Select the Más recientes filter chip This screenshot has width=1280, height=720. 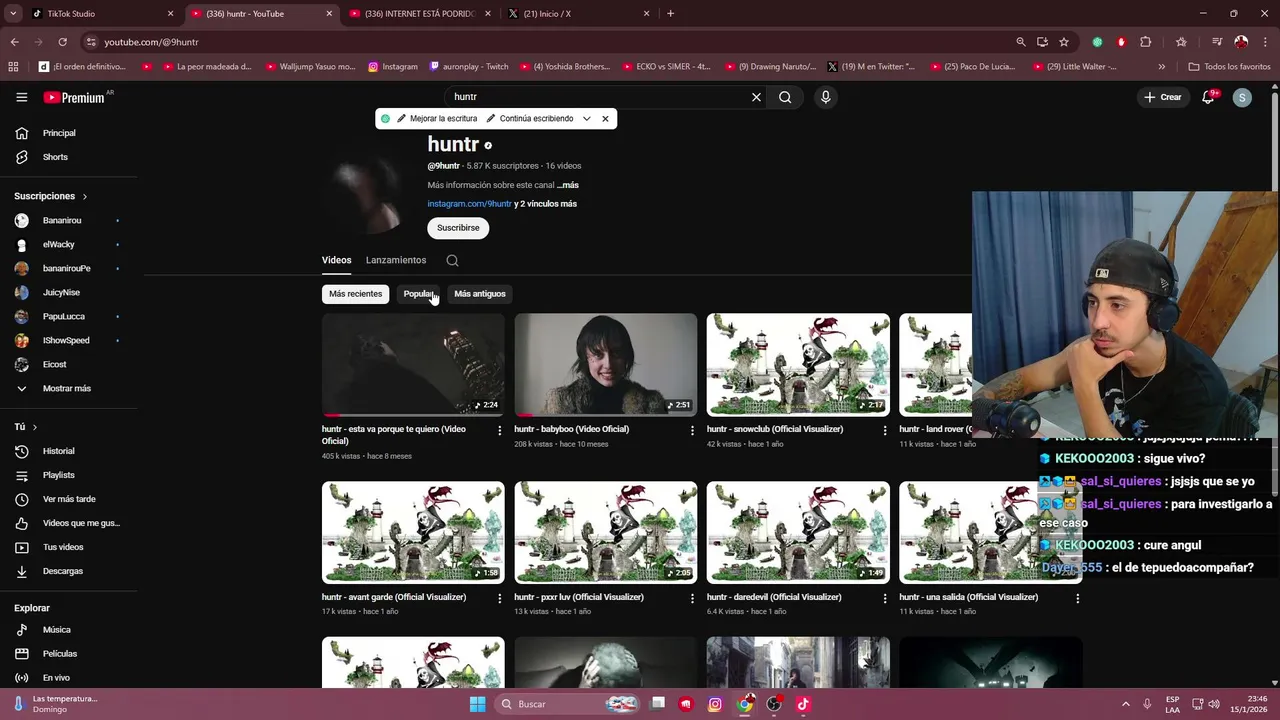[356, 294]
